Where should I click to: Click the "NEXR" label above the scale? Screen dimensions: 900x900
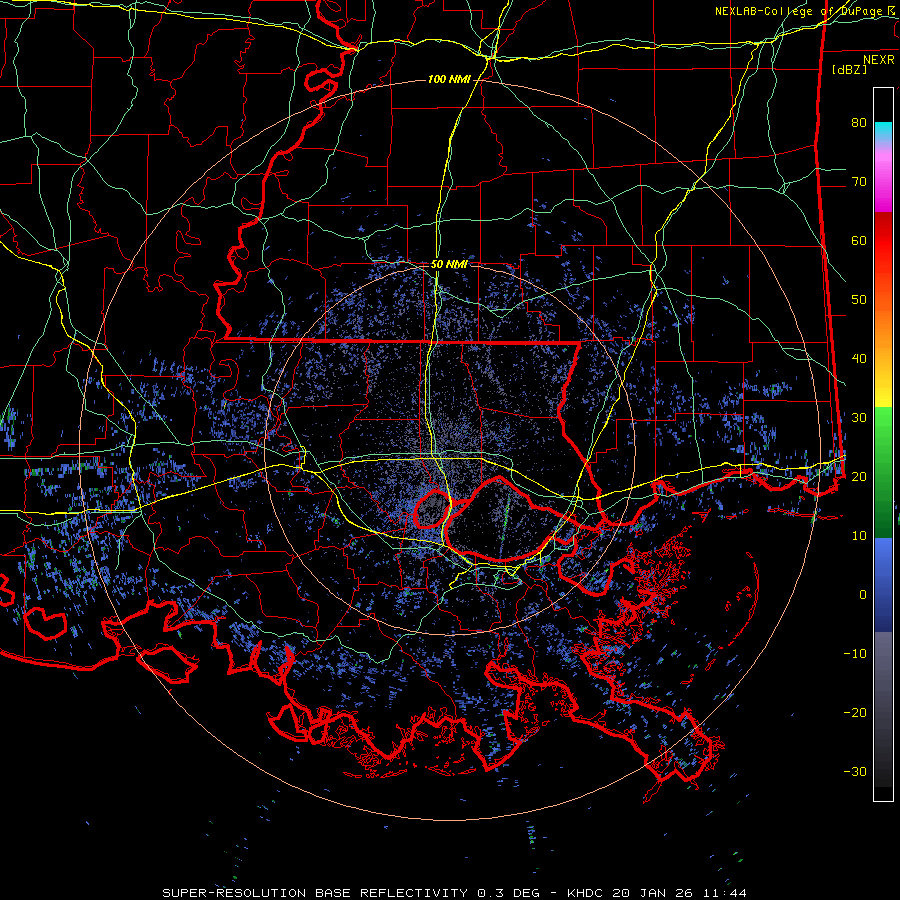tap(878, 60)
